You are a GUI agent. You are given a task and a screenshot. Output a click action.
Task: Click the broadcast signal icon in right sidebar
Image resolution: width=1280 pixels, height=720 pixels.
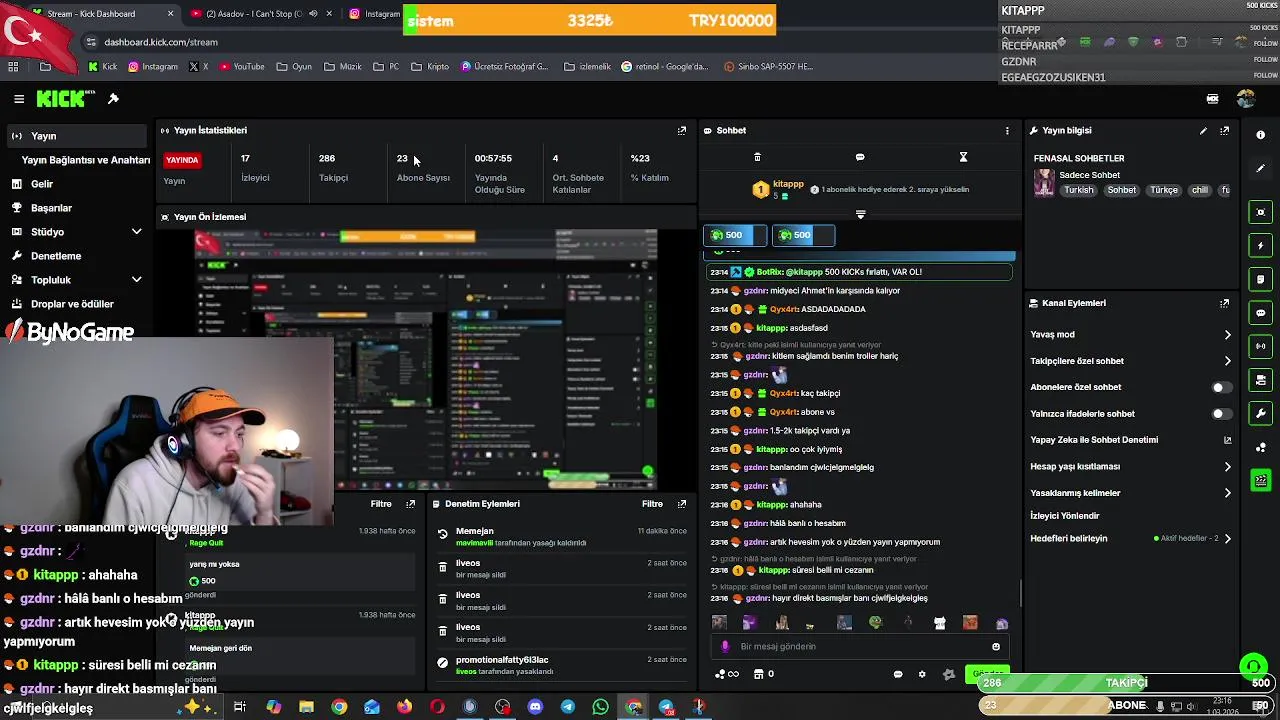point(1260,346)
